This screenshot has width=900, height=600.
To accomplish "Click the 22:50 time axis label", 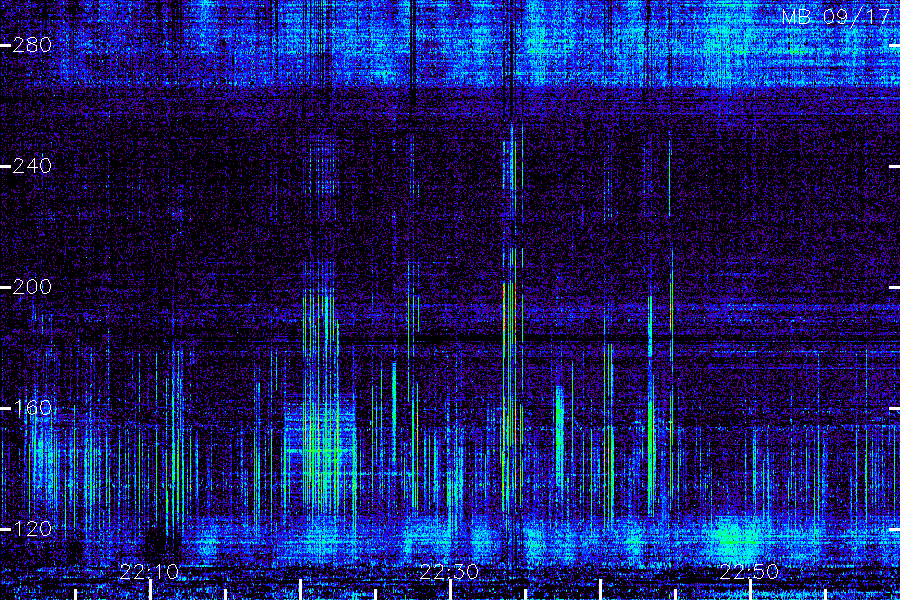I will point(749,572).
